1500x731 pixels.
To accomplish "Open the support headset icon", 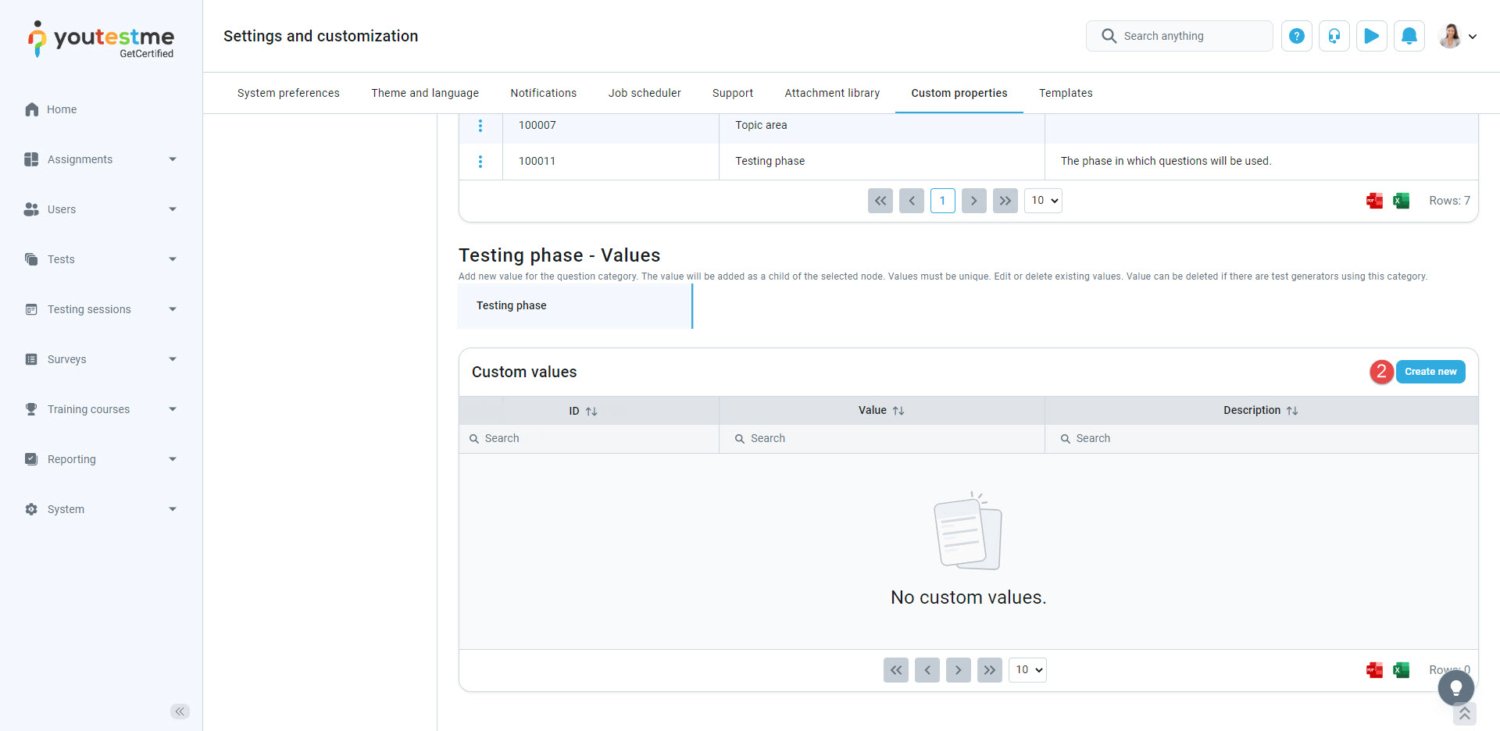I will coord(1334,36).
